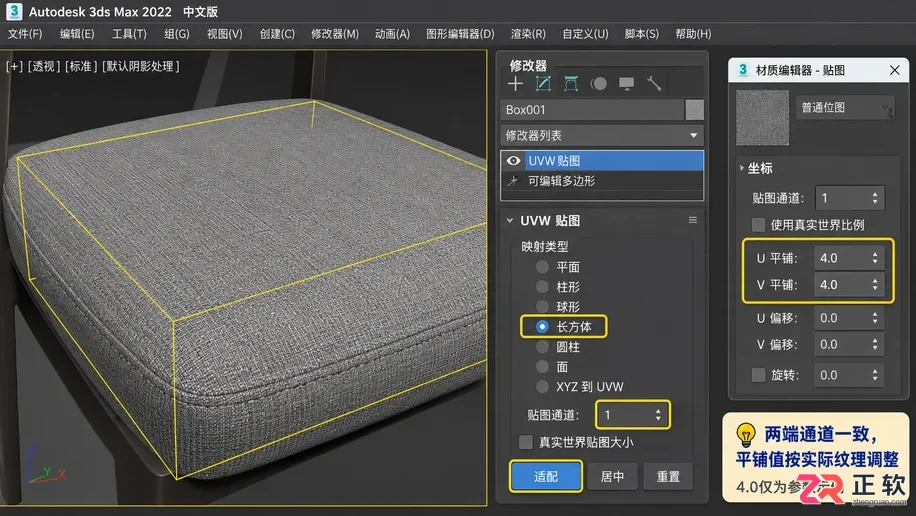Viewport: 916px width, 516px height.
Task: Open the 视图(V) menu
Action: click(225, 34)
